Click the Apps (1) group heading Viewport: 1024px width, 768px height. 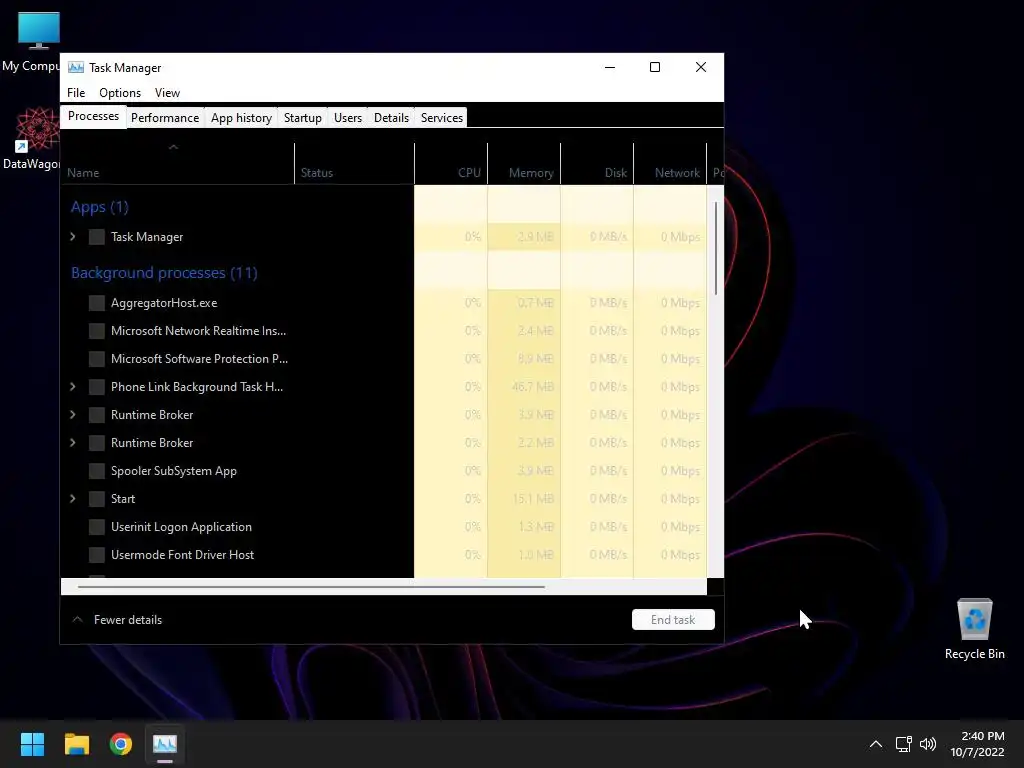pos(99,207)
